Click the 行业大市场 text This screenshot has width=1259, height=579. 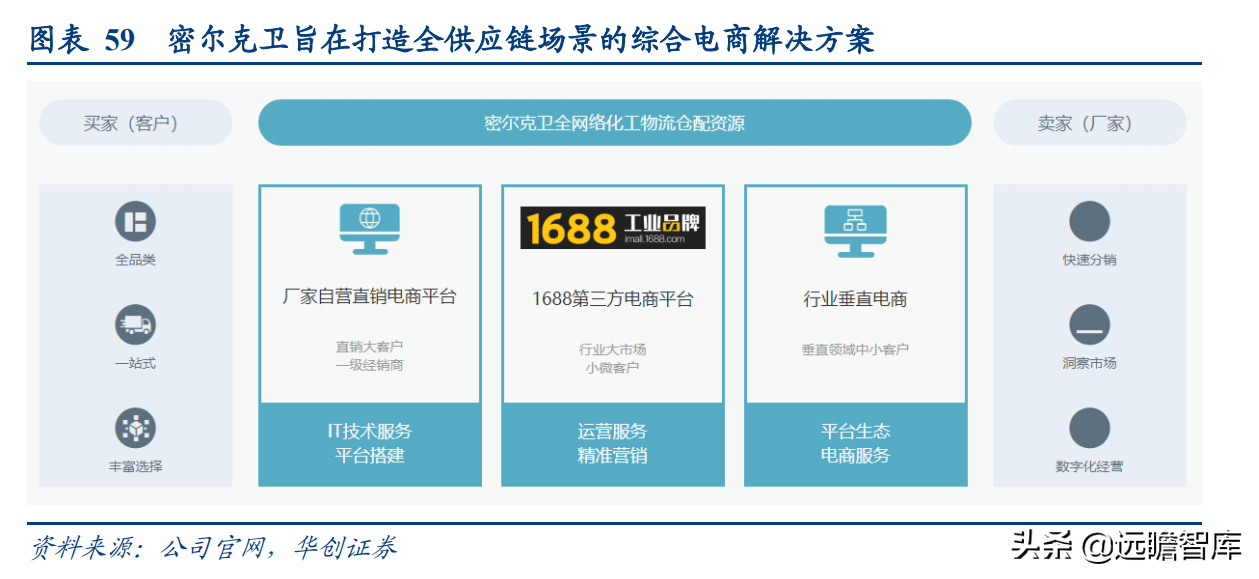click(x=613, y=349)
